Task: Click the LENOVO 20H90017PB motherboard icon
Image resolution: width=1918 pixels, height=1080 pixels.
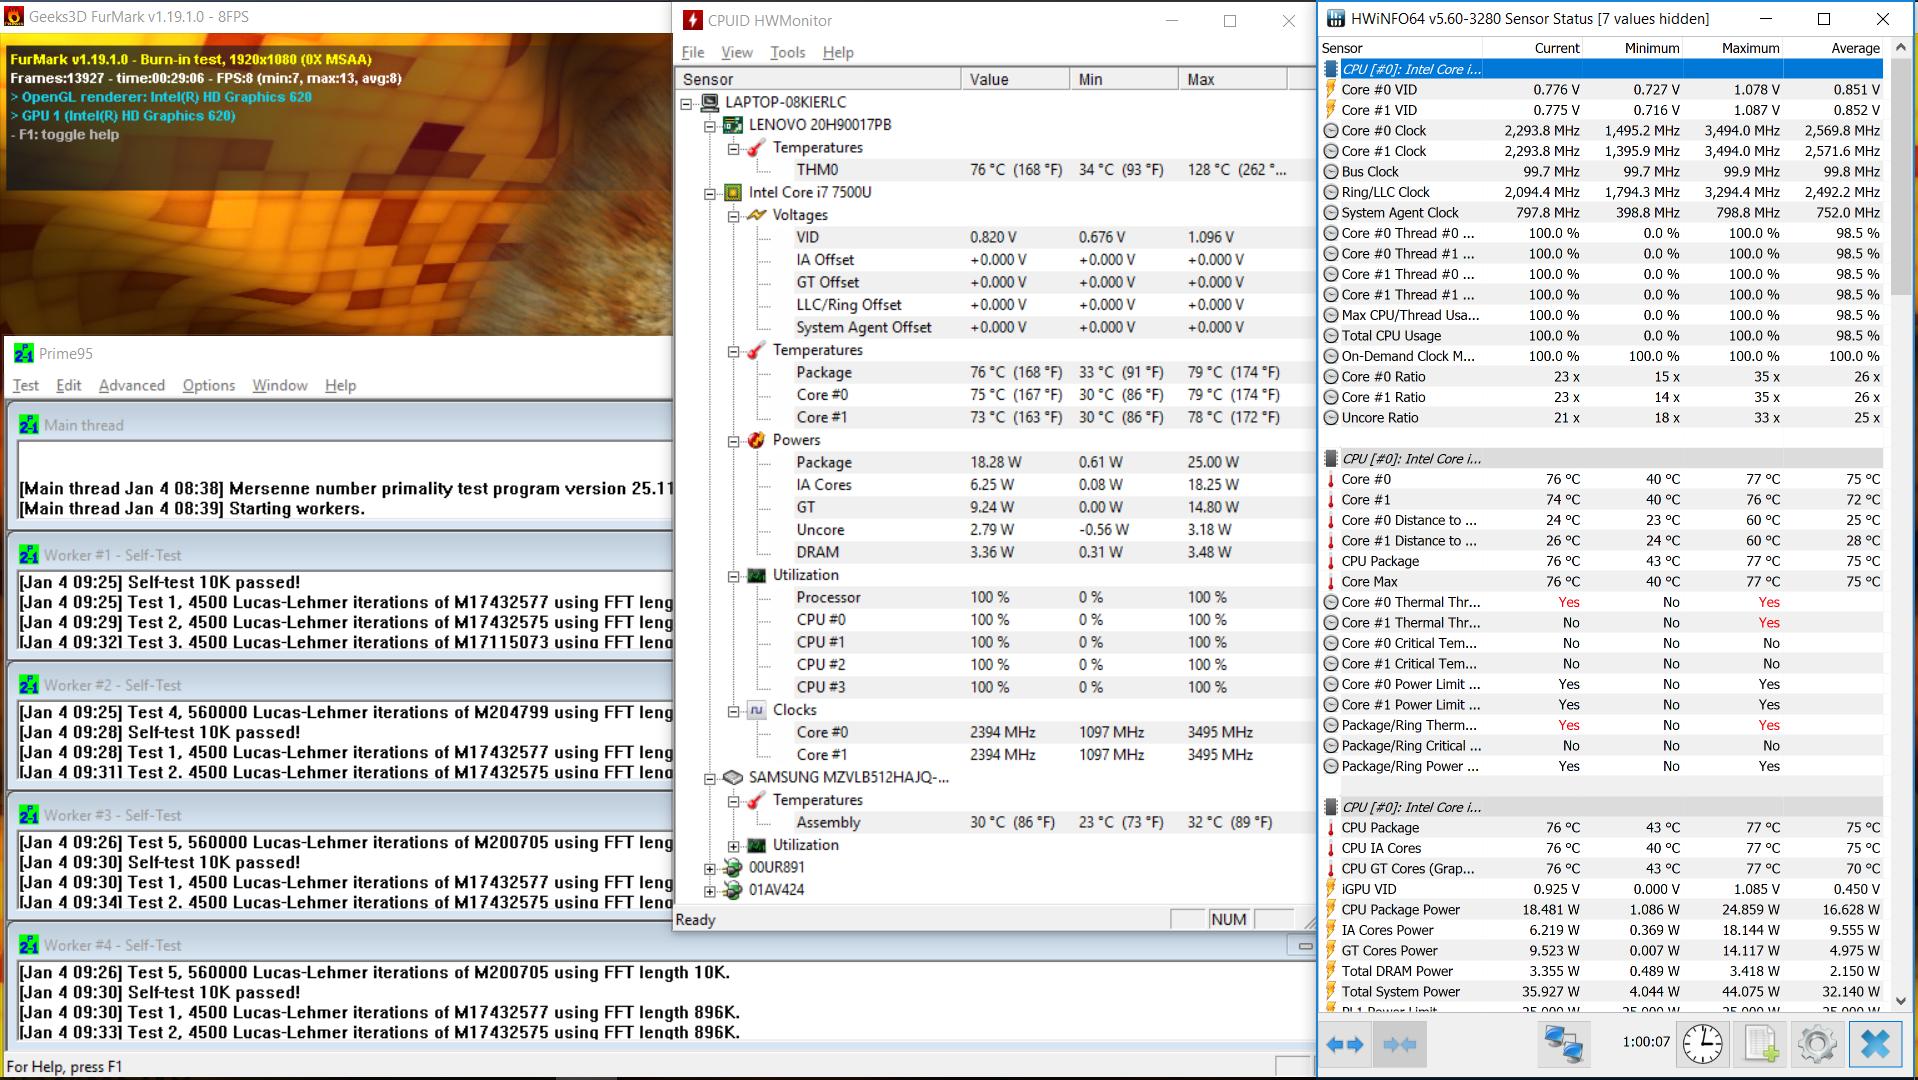Action: [733, 125]
